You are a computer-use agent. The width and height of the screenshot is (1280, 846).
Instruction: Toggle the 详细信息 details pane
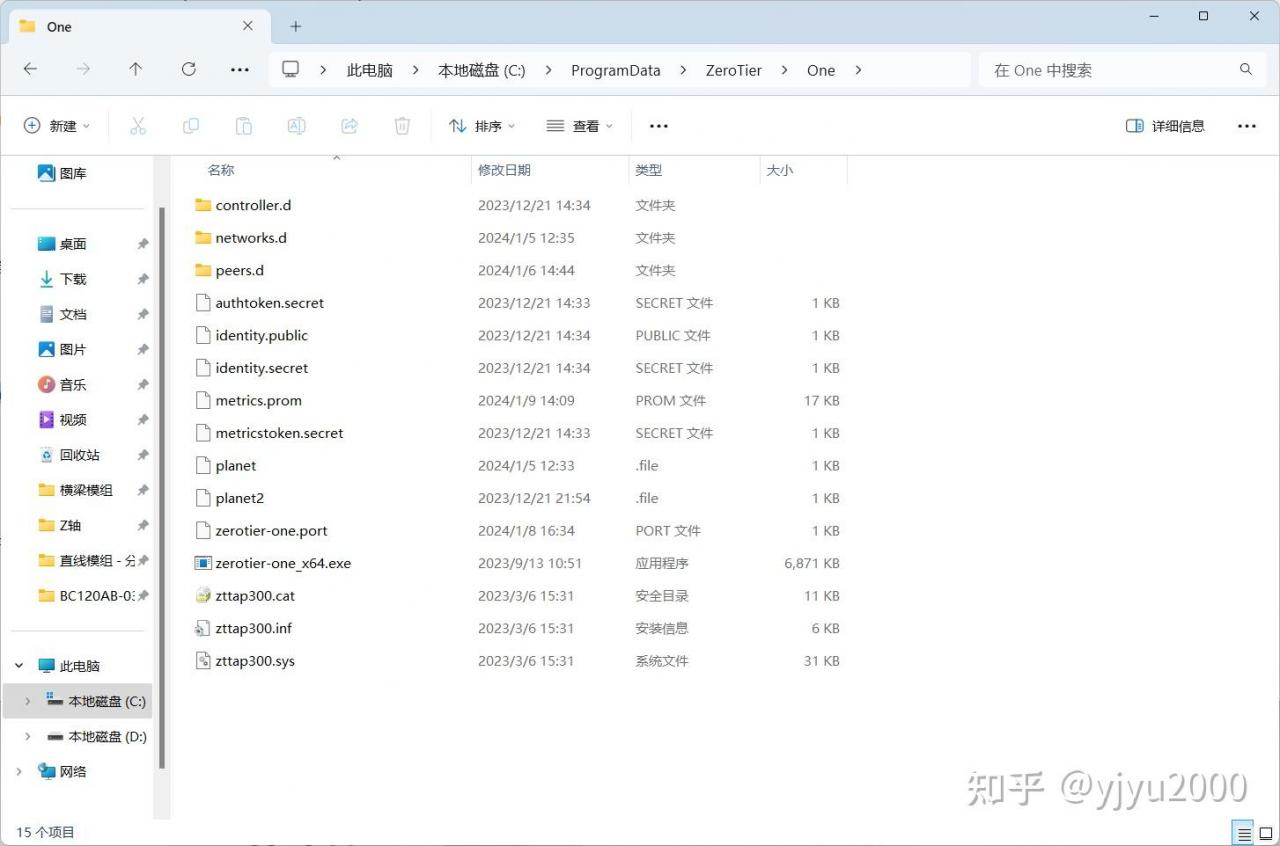pos(1165,126)
